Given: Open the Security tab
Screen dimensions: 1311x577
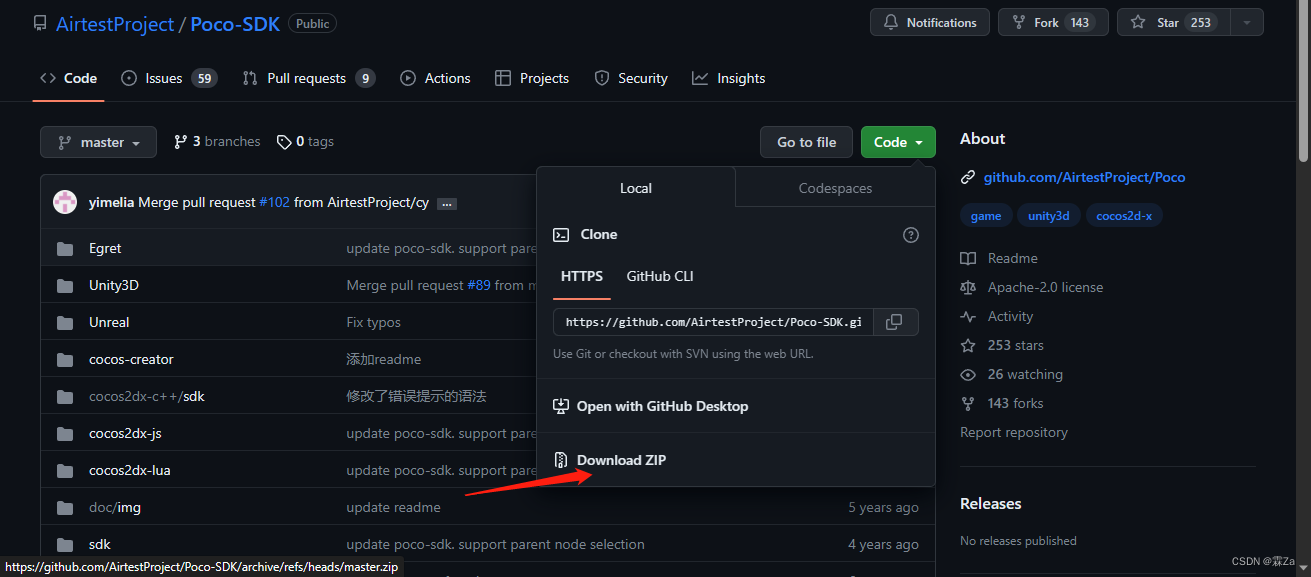Looking at the screenshot, I should coord(631,78).
